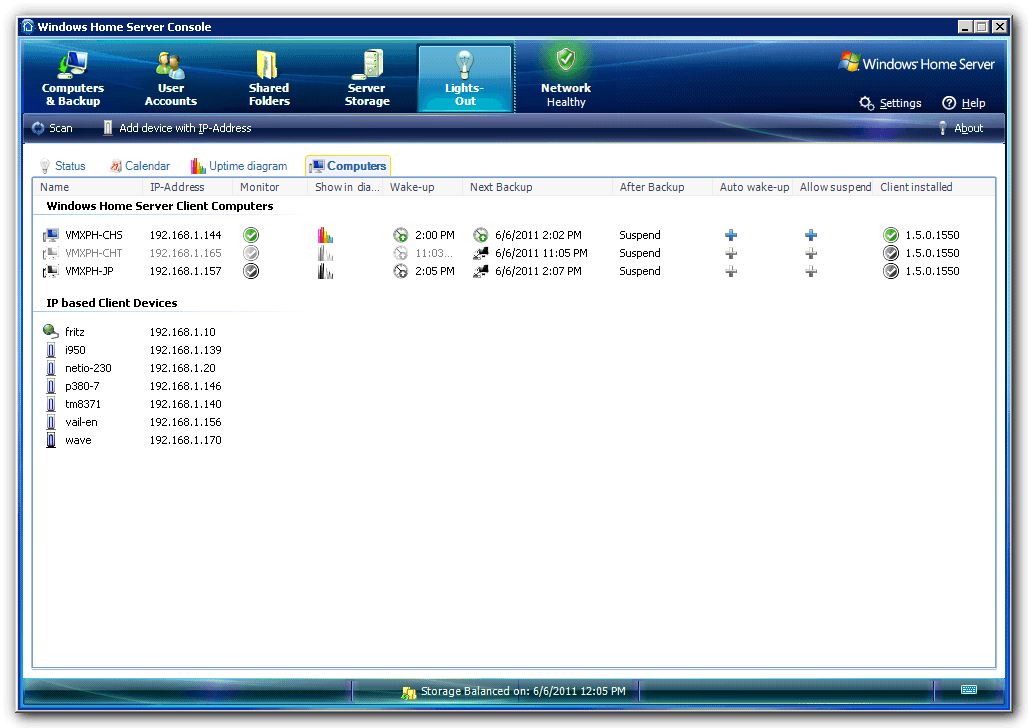The image size is (1028, 728).
Task: Click Storage Balanced status bar entry
Action: (x=513, y=691)
